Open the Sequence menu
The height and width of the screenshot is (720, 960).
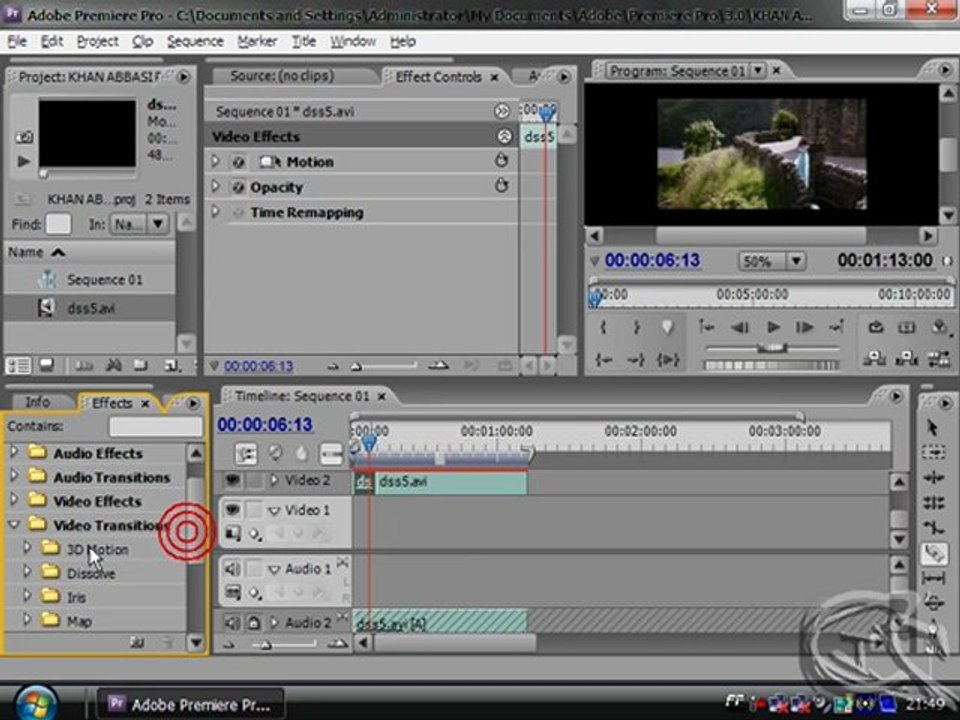tap(195, 41)
